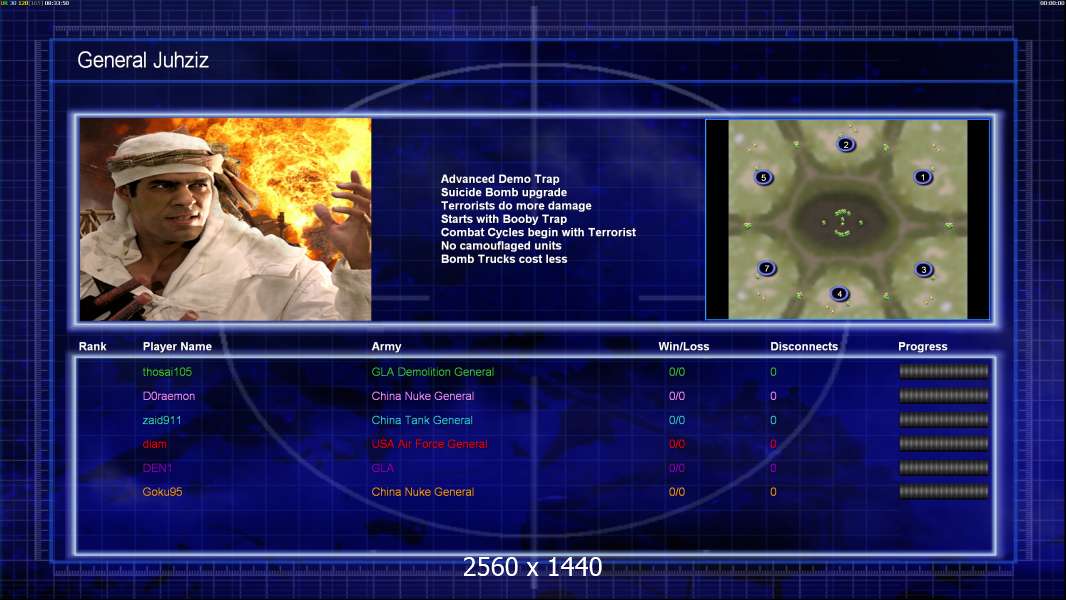This screenshot has height=600, width=1066.
Task: Click progress bar for diam
Action: click(944, 444)
